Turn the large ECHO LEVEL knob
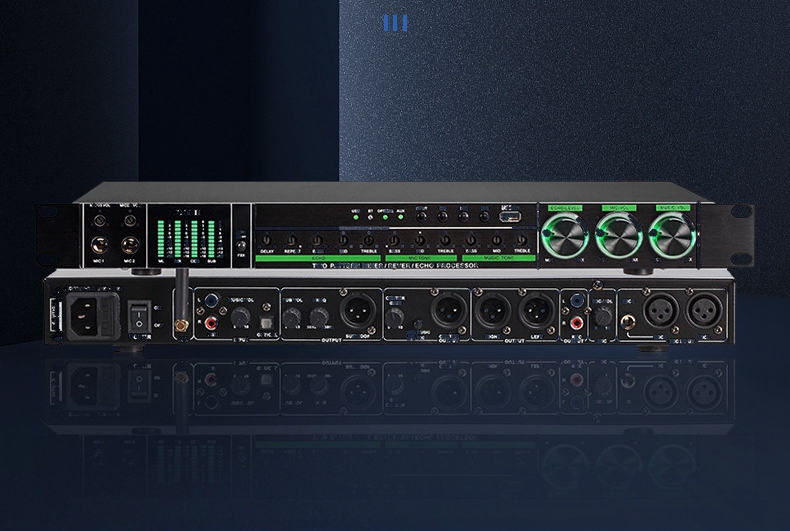 coord(565,238)
